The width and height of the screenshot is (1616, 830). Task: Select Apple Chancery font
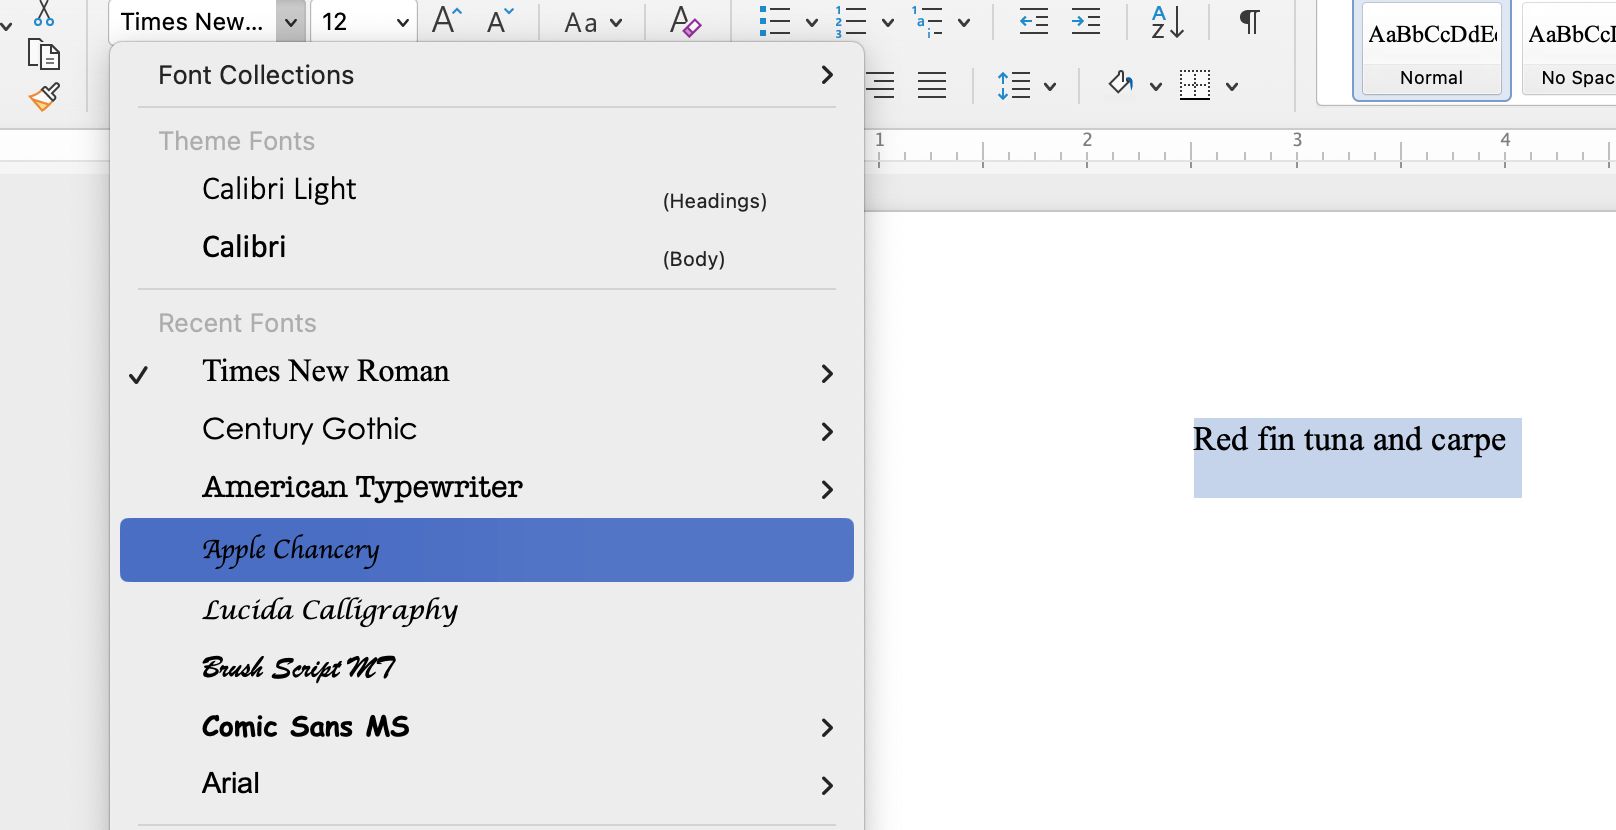tap(487, 550)
